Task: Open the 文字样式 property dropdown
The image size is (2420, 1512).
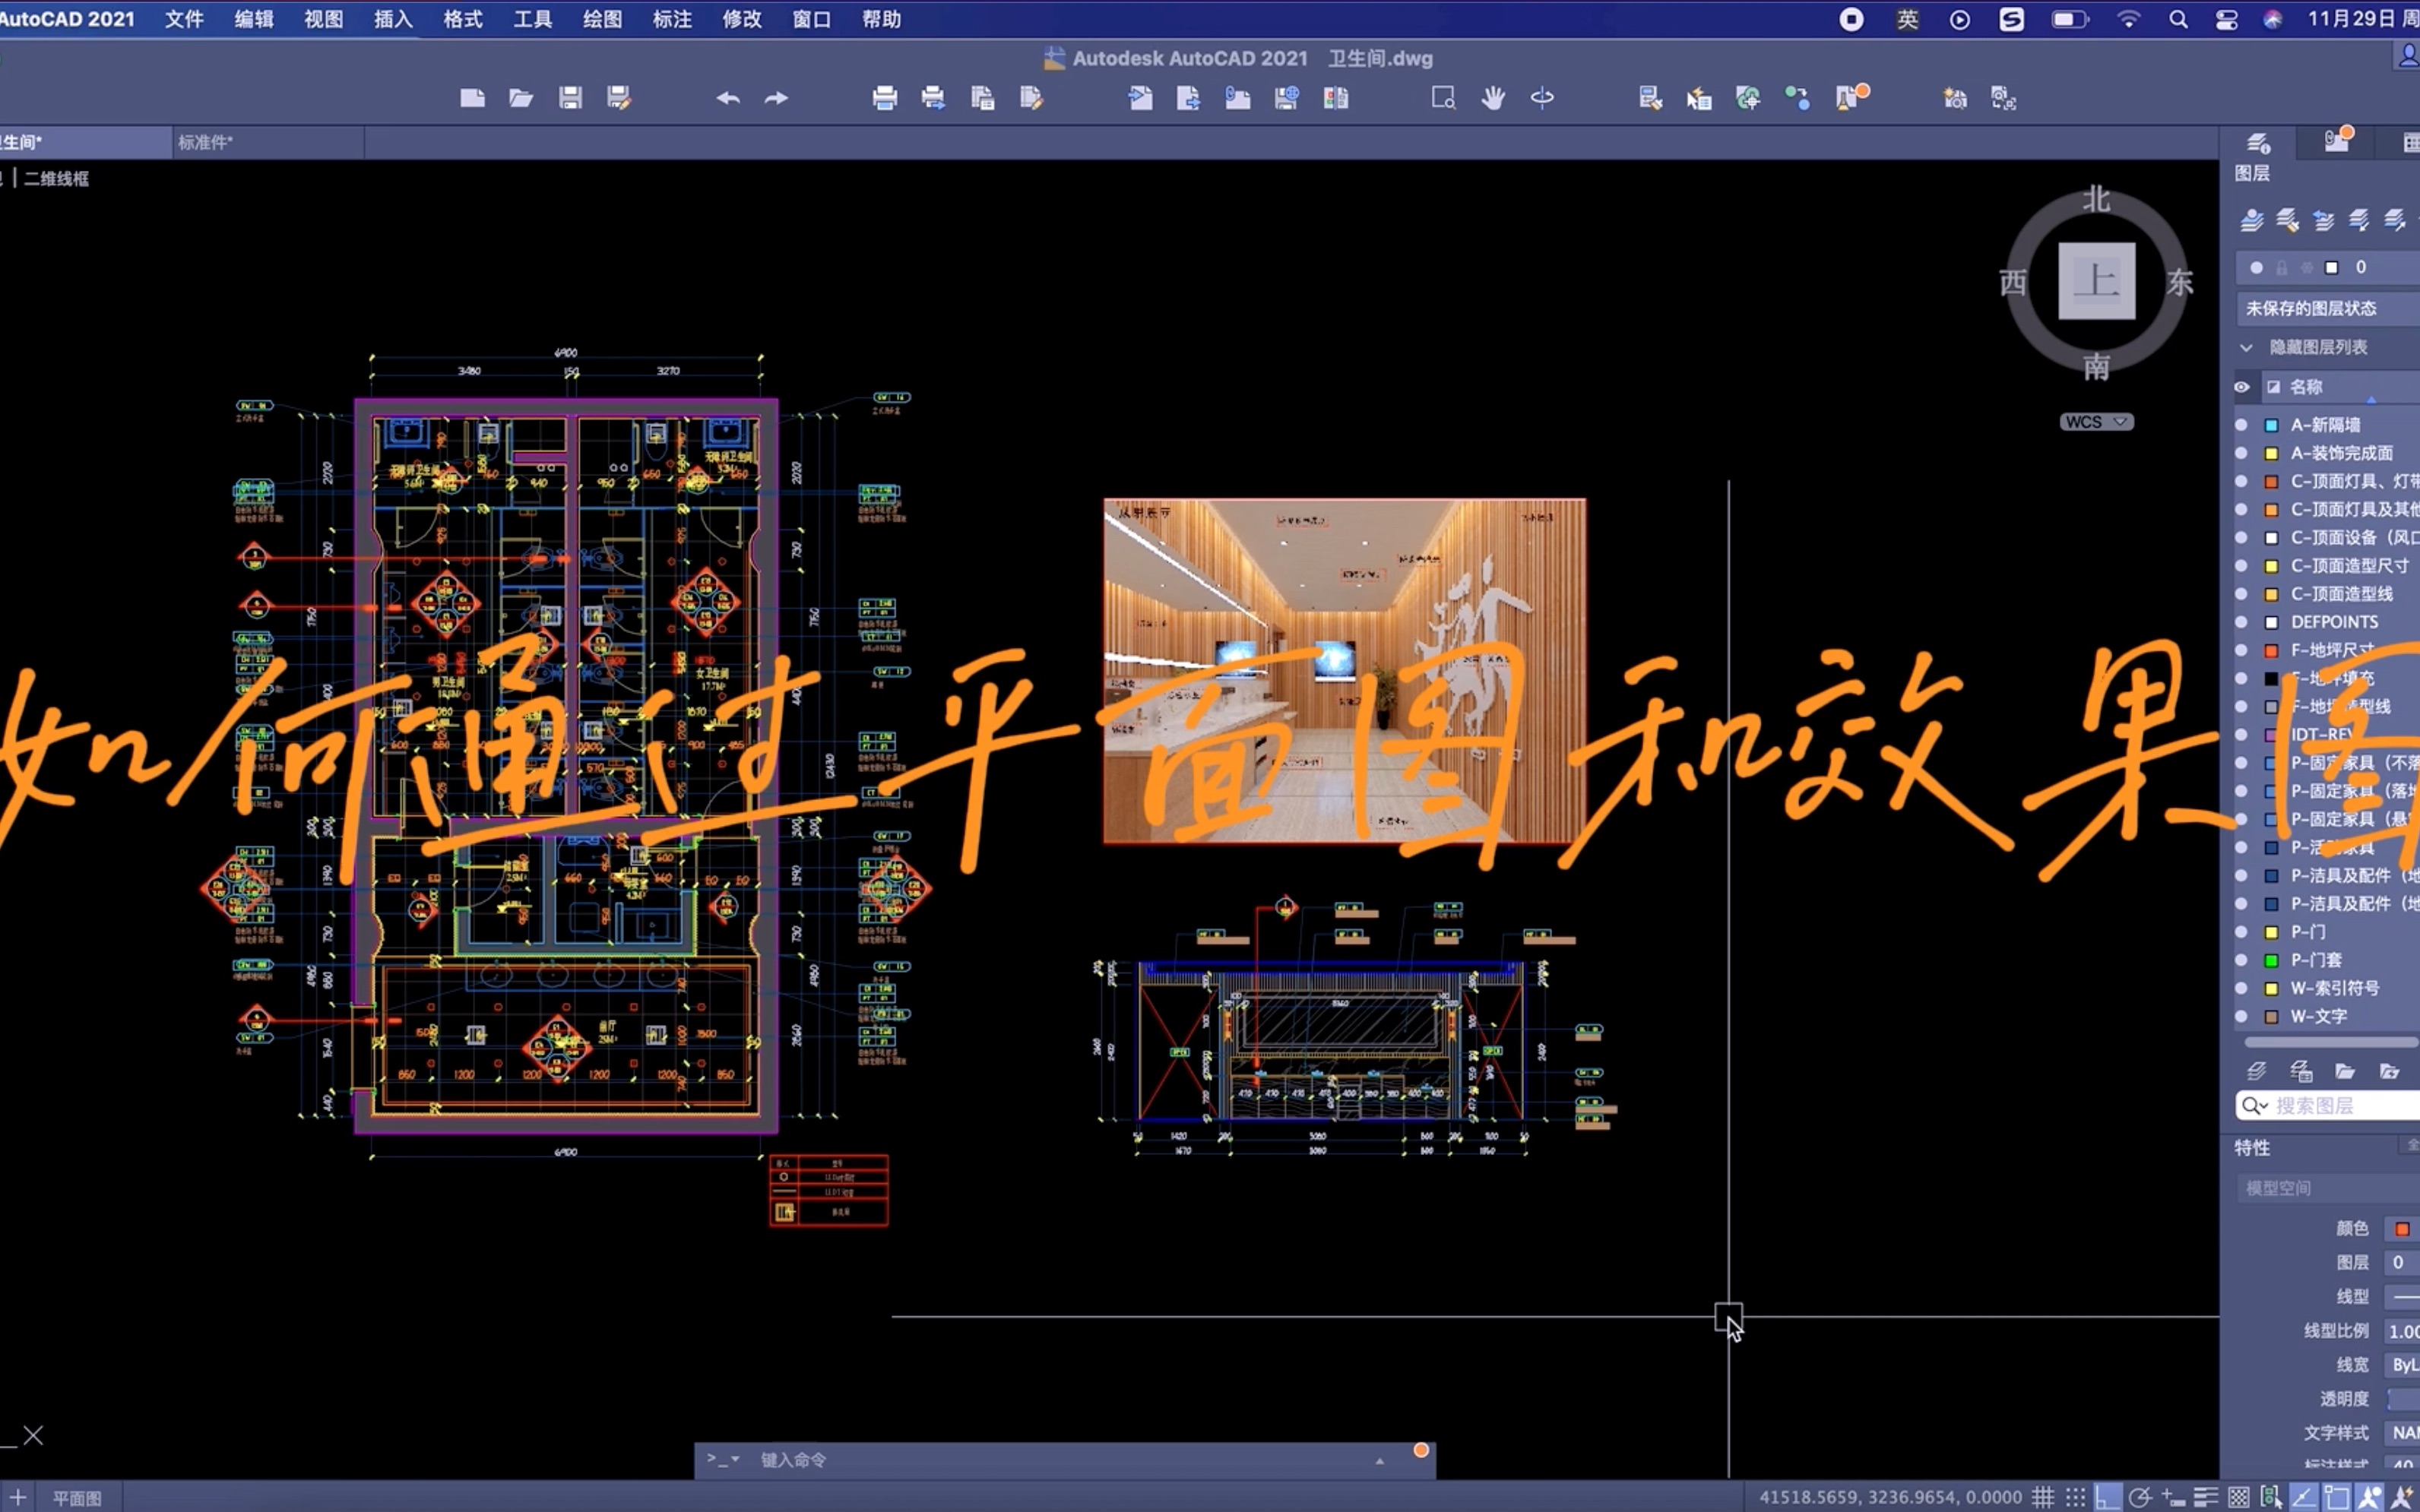Action: (2402, 1433)
